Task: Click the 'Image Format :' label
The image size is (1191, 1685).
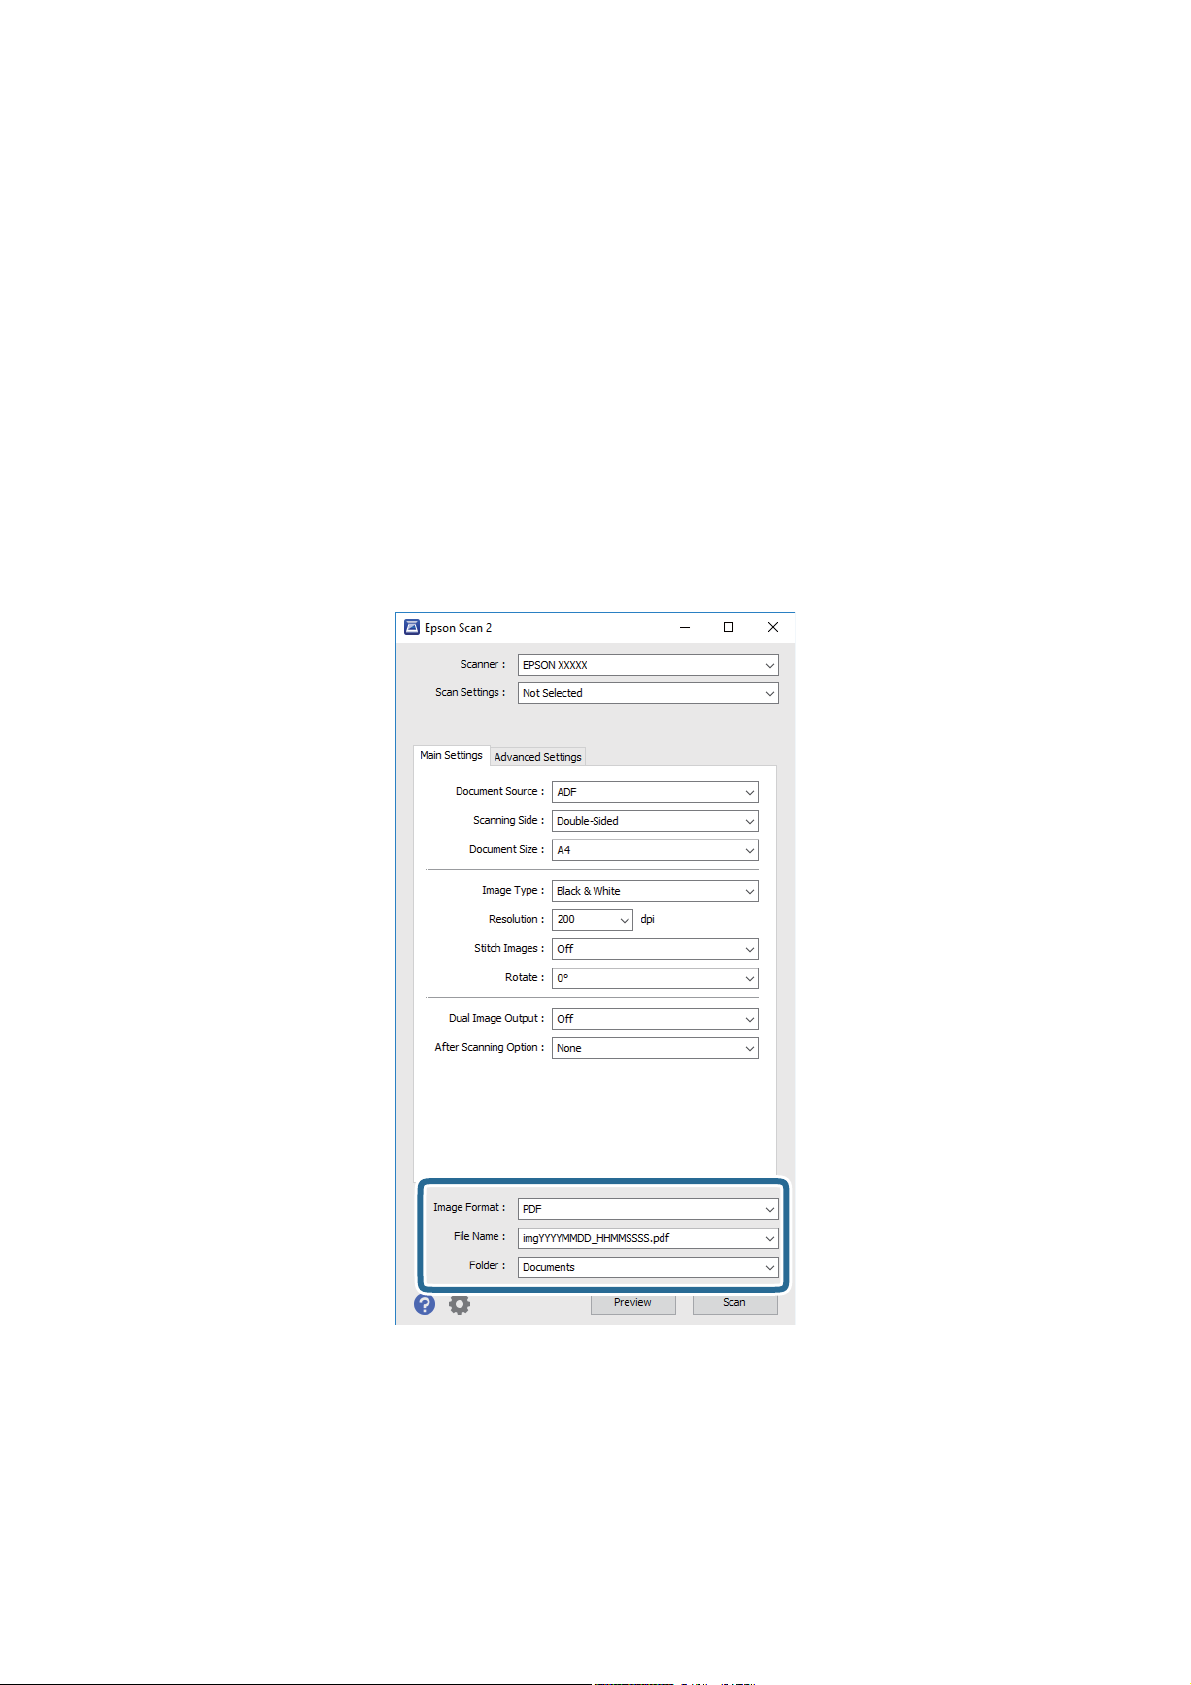Action: click(x=469, y=1207)
